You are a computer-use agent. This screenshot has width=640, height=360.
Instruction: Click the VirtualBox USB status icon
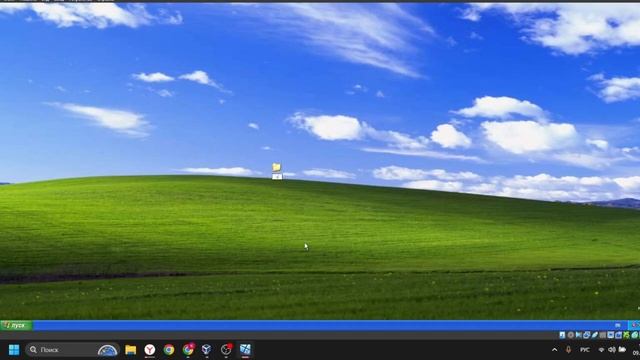pos(595,335)
